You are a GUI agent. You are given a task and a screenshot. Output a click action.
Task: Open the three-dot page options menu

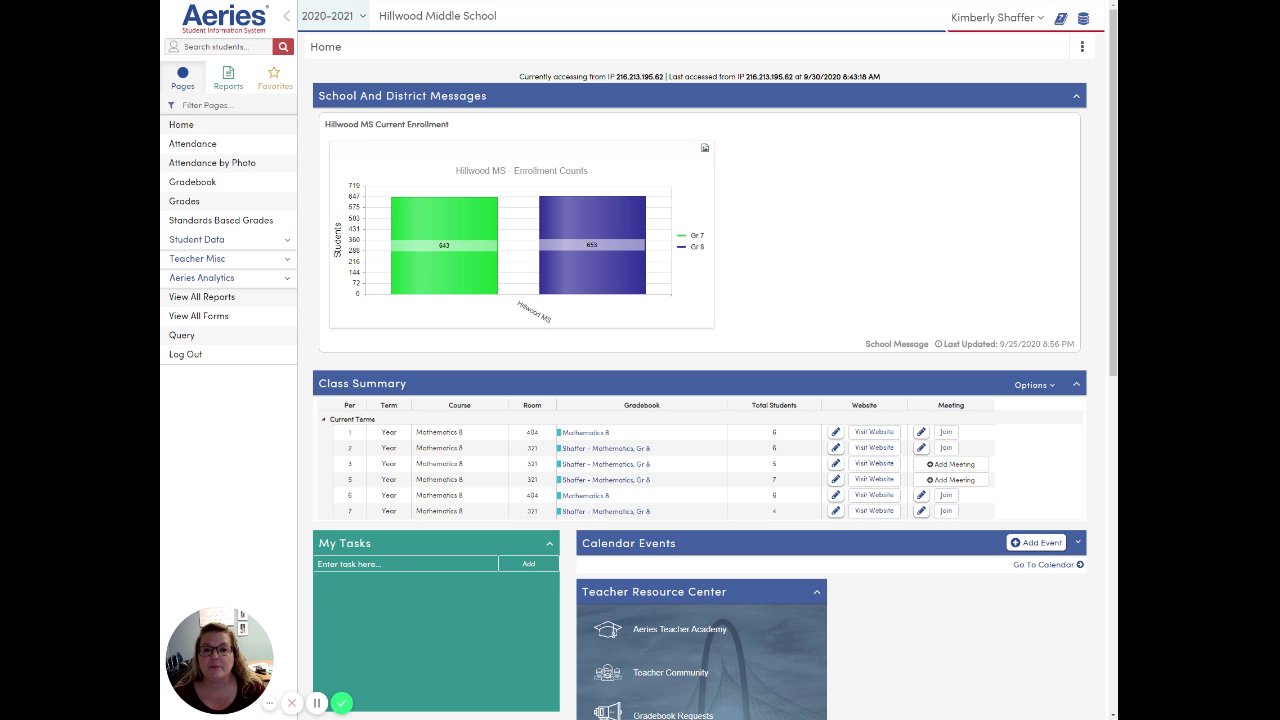click(1082, 47)
